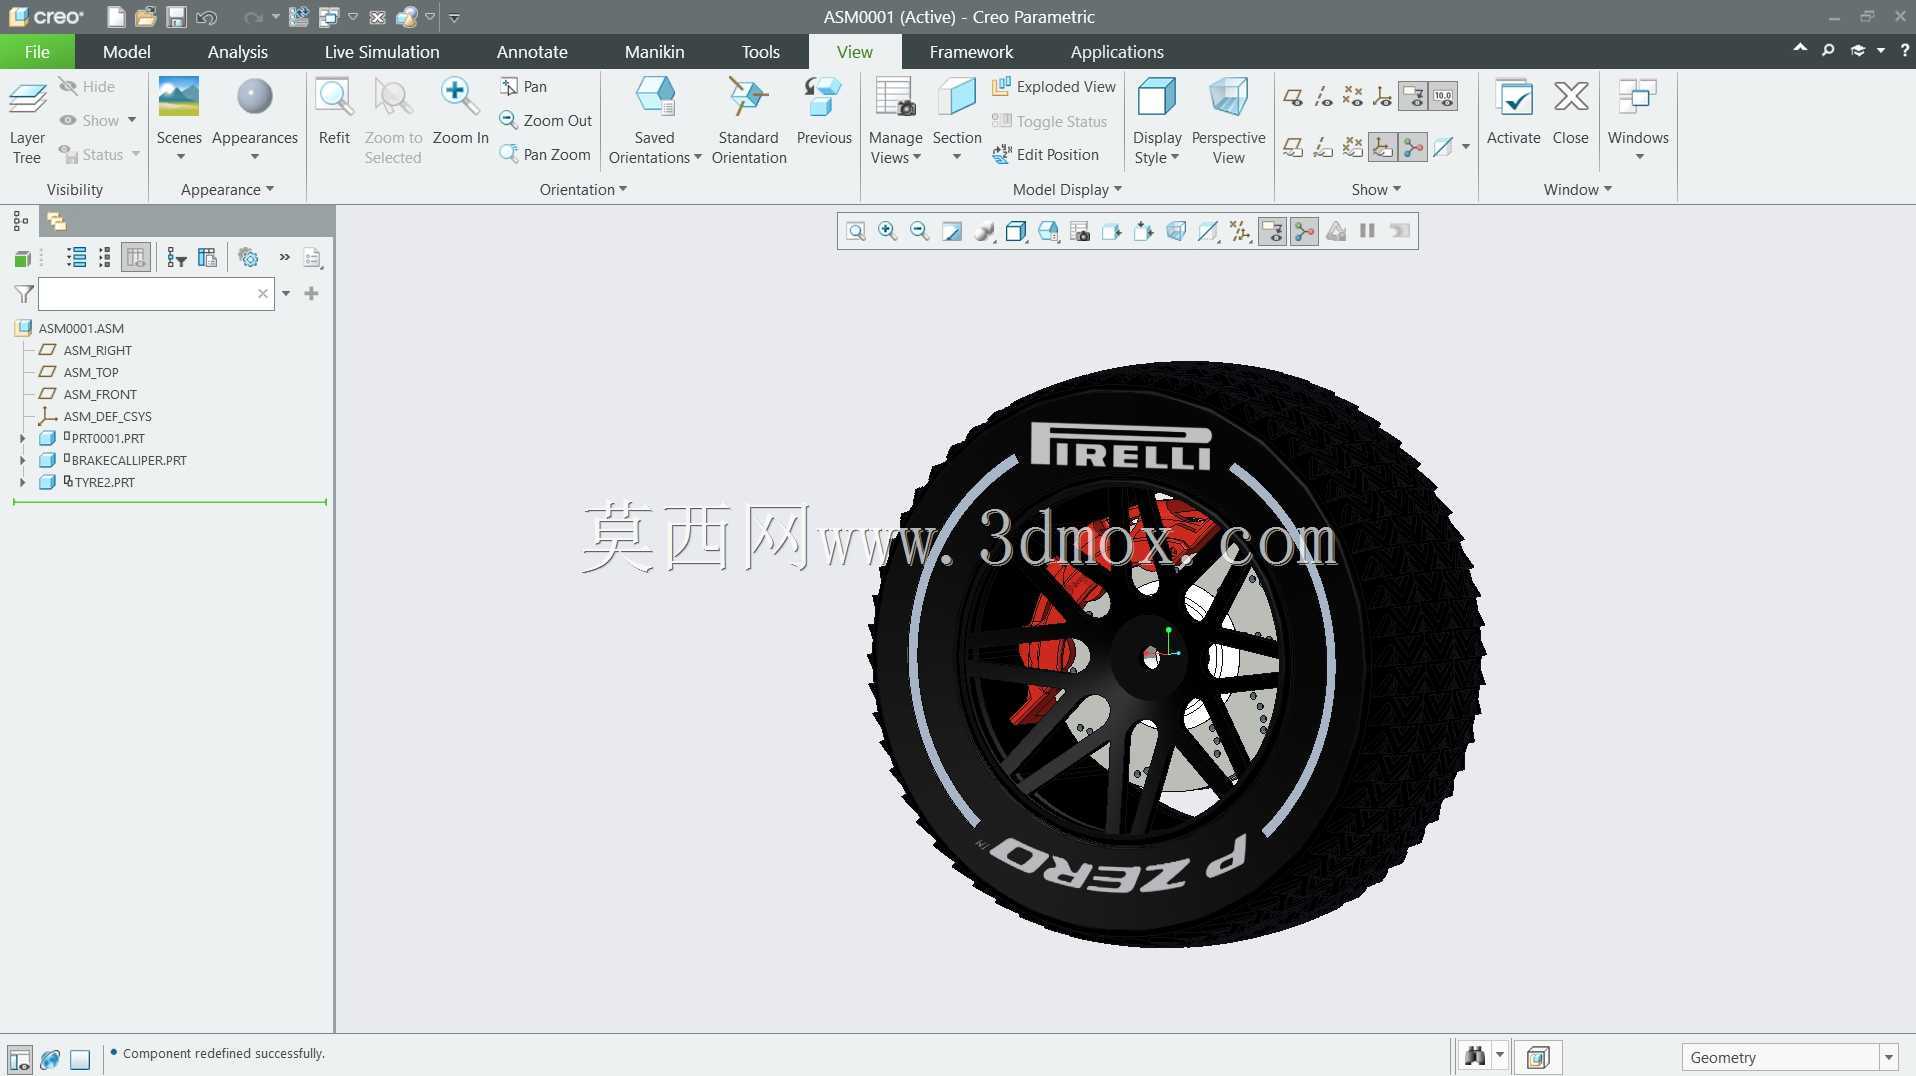Toggle axis display in the Show group

1322,97
